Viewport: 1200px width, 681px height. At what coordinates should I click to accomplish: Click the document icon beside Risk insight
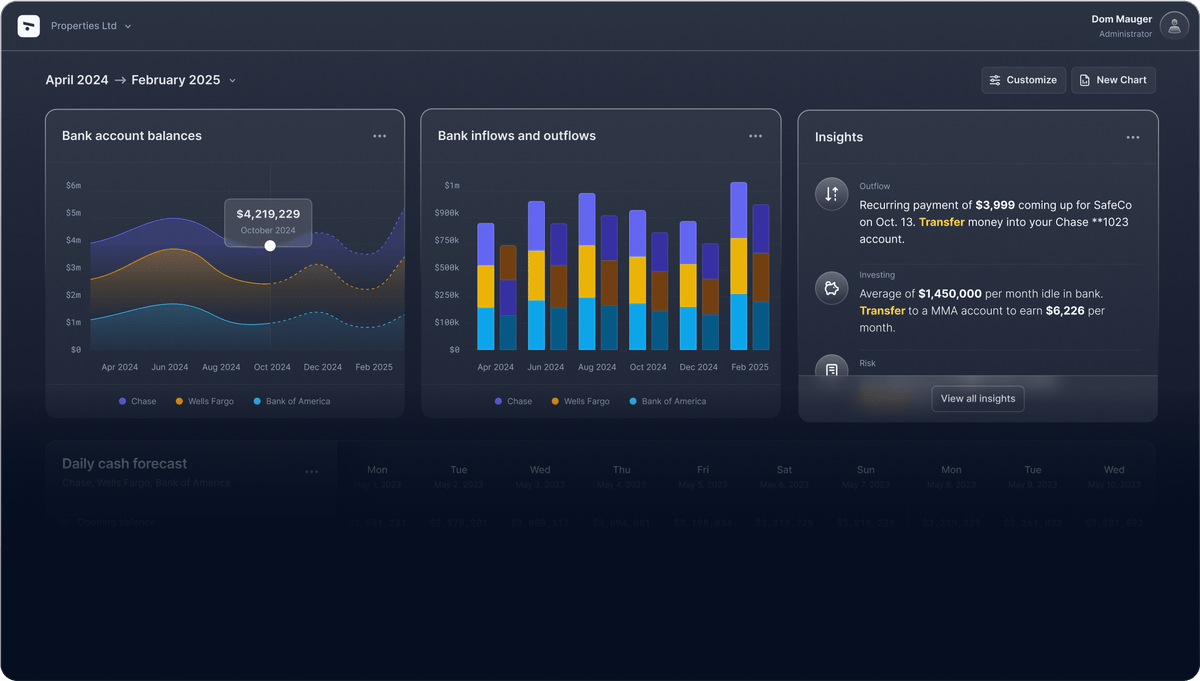pos(831,369)
